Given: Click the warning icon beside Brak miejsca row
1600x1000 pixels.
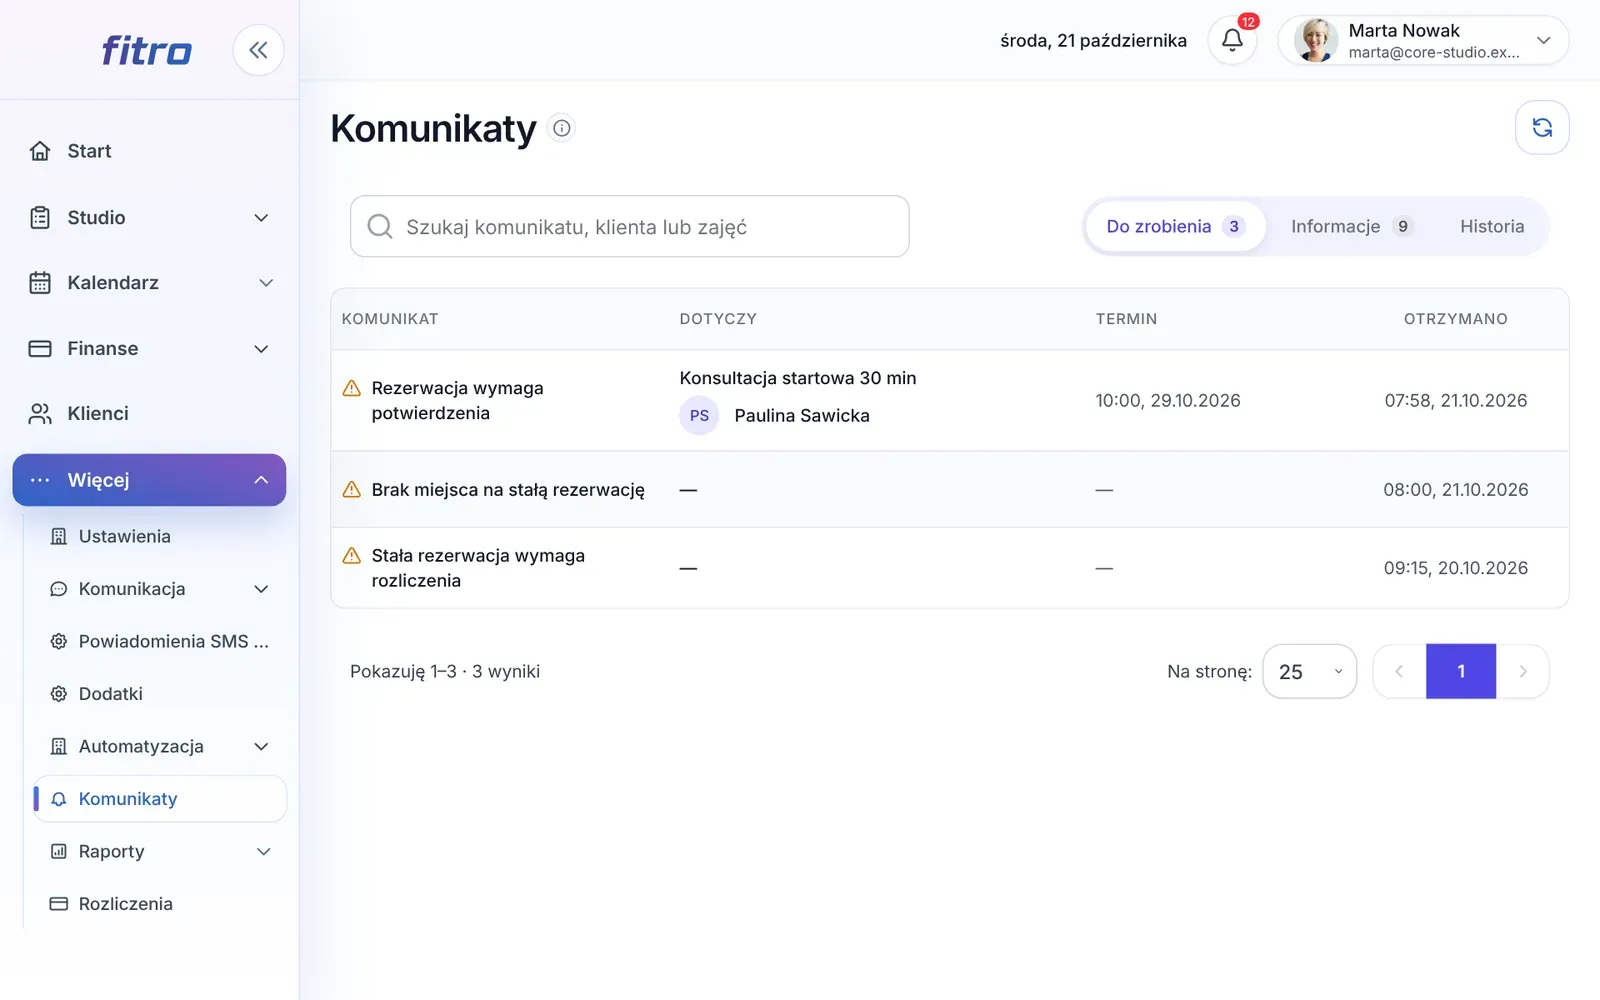Looking at the screenshot, I should pyautogui.click(x=352, y=490).
